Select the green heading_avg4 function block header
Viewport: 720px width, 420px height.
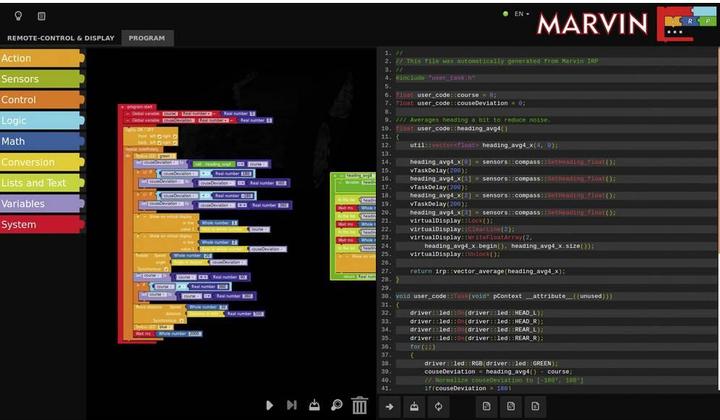tap(354, 176)
